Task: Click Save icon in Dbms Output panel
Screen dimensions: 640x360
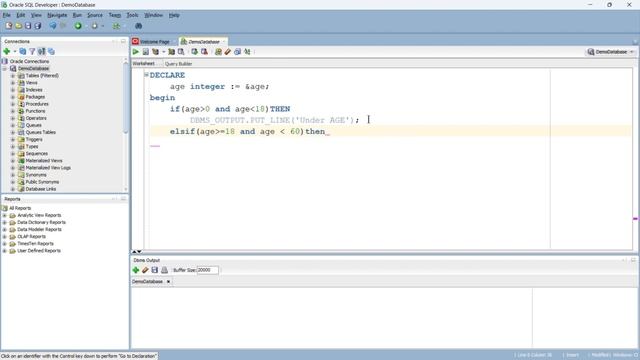Action: [x=154, y=270]
